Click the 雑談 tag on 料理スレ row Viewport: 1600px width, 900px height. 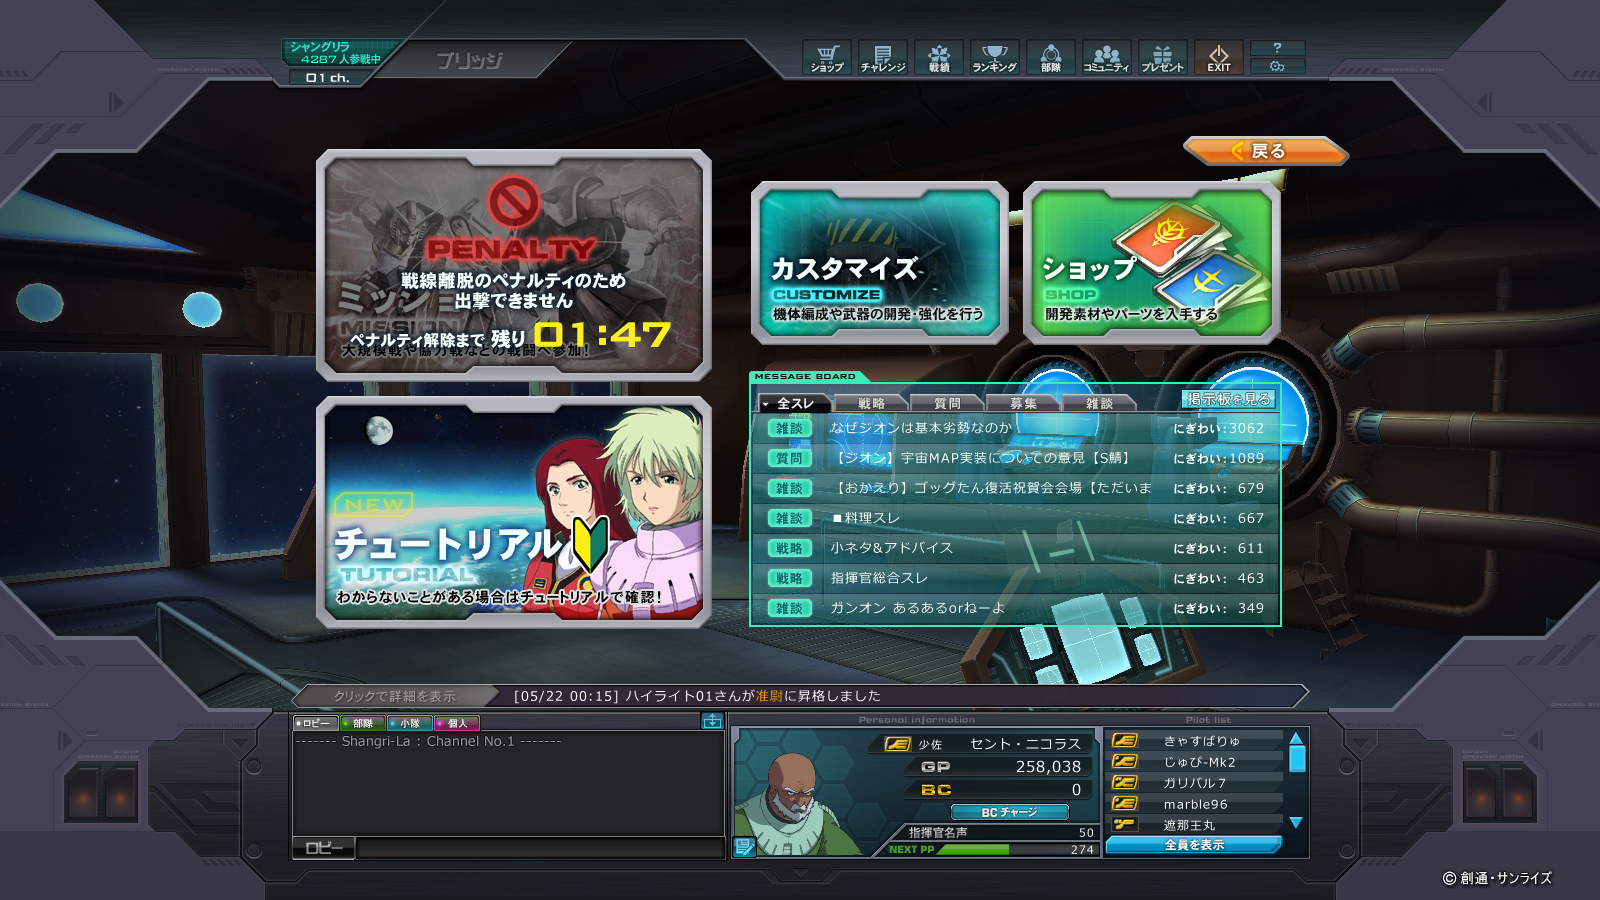[x=789, y=518]
